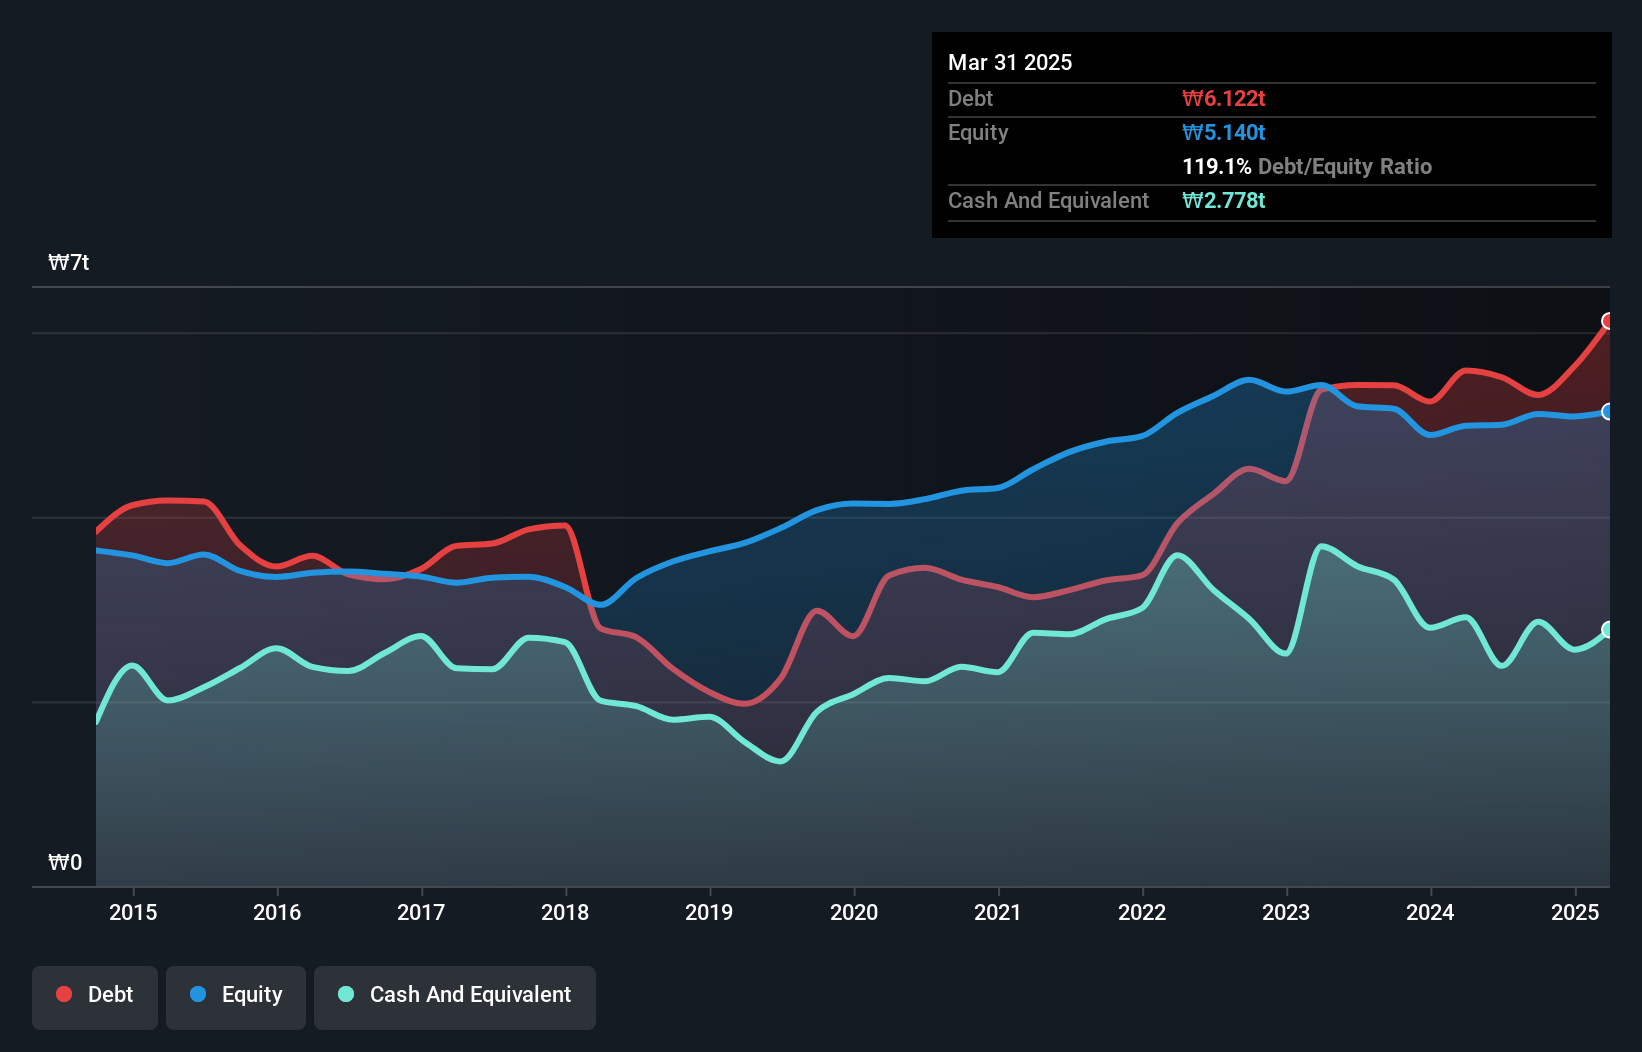The height and width of the screenshot is (1052, 1642).
Task: Click the 2018 x-axis label
Action: (565, 912)
